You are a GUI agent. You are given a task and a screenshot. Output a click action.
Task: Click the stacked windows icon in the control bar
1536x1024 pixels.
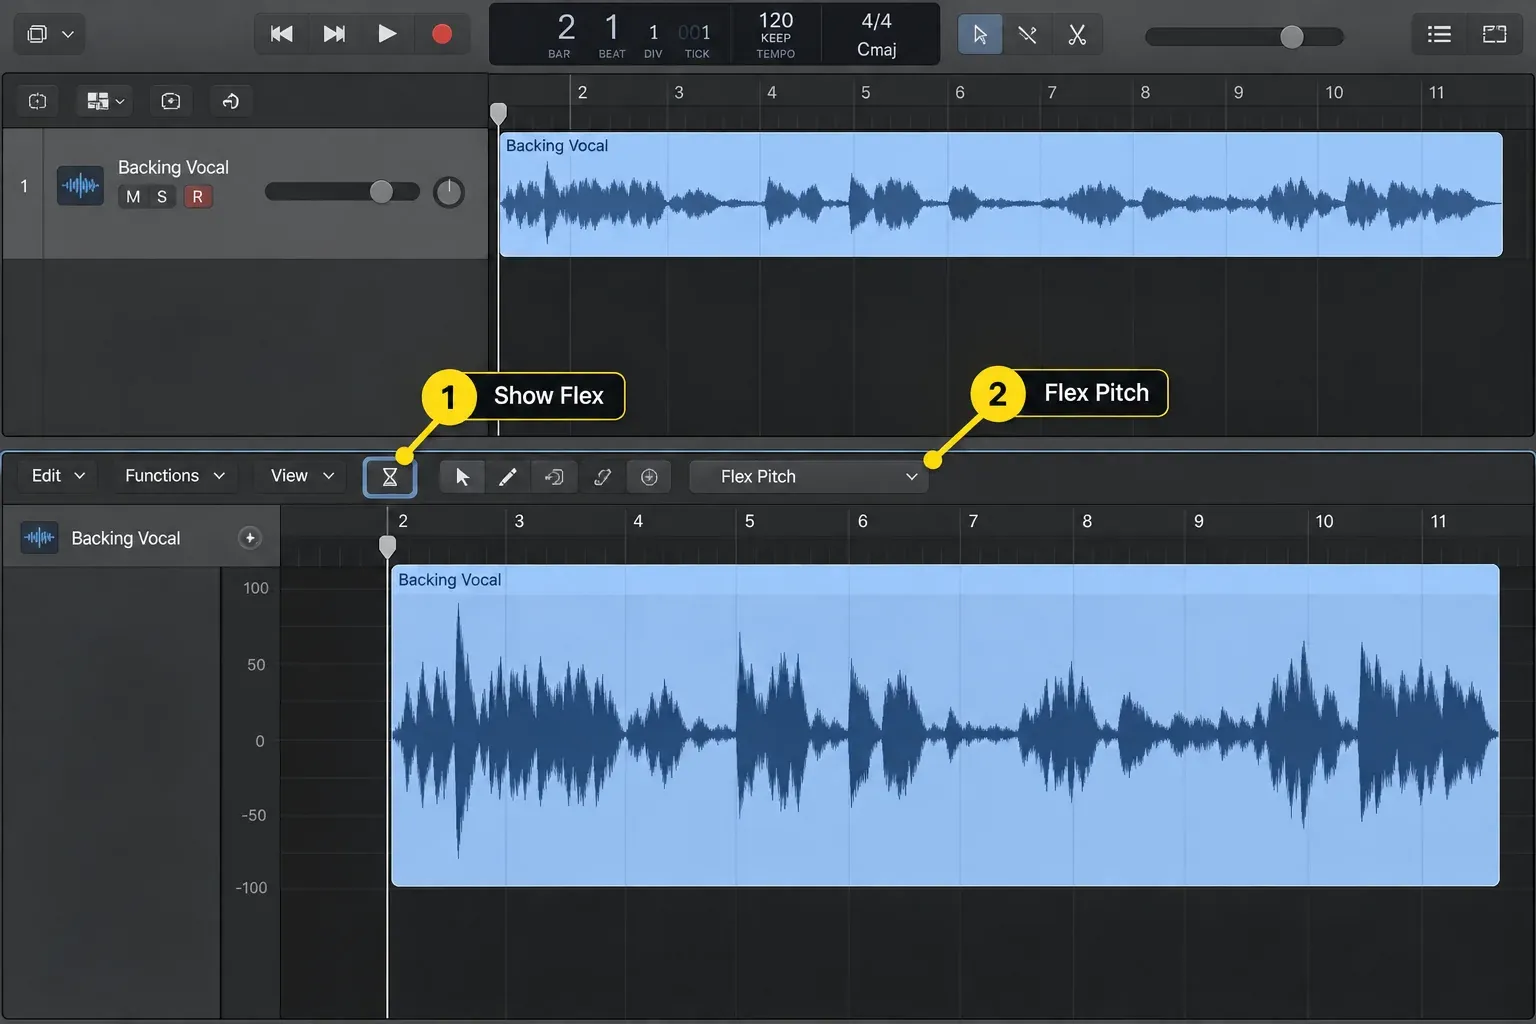click(x=37, y=34)
